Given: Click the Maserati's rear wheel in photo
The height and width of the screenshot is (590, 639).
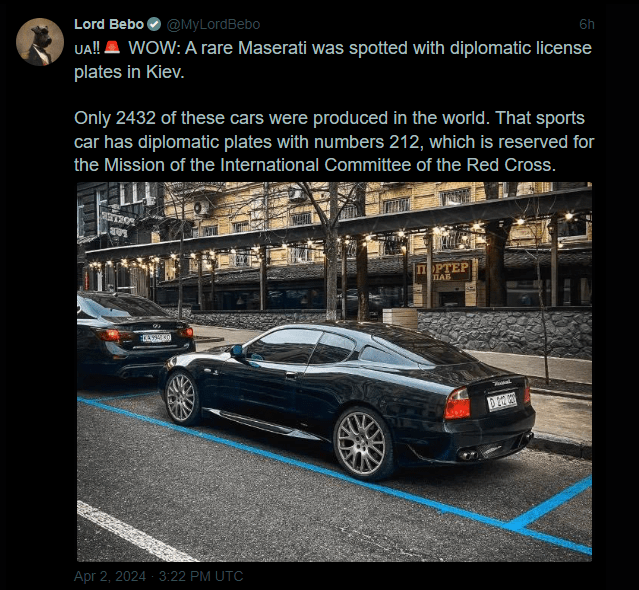Looking at the screenshot, I should [x=362, y=443].
